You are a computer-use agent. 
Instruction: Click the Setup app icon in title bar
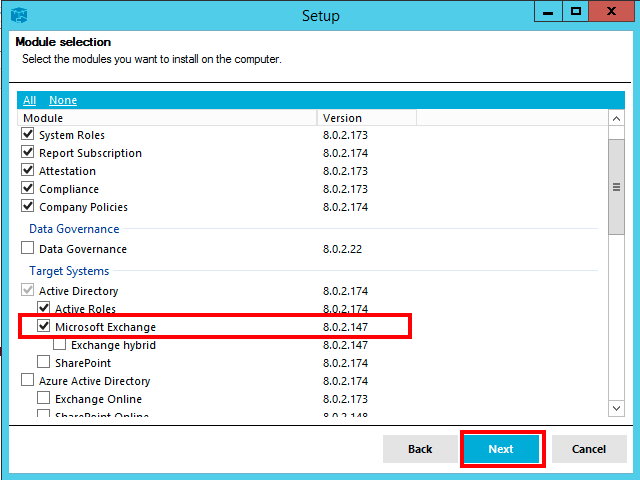click(19, 16)
